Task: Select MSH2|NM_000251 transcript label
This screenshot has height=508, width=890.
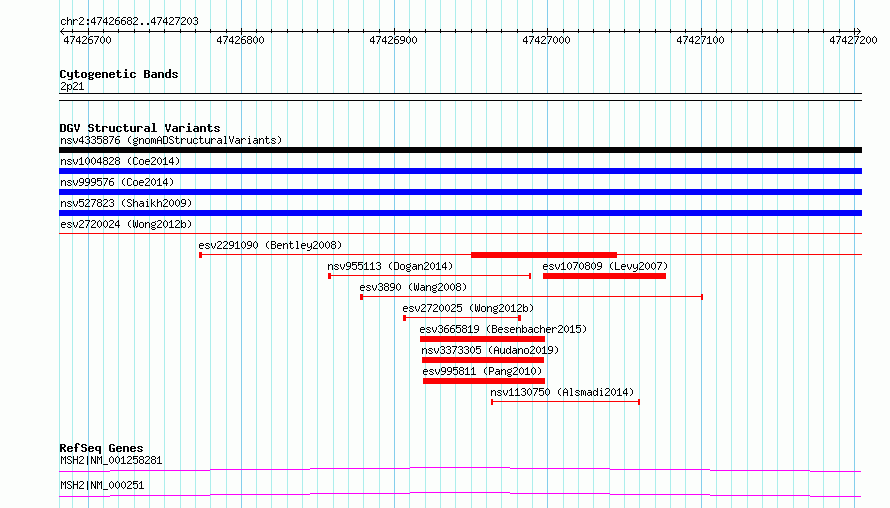Action: 102,485
